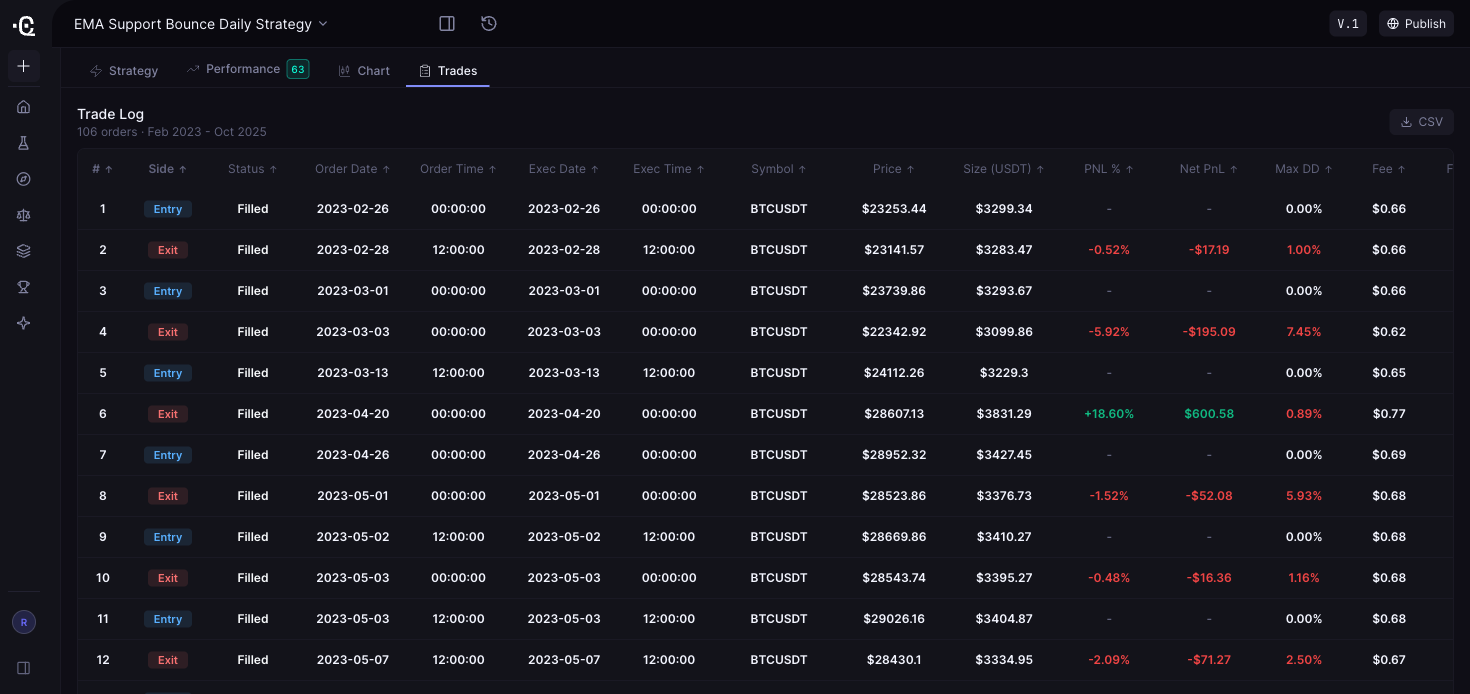Image resolution: width=1470 pixels, height=694 pixels.
Task: Click the -5.92% PNL value
Action: (1109, 332)
